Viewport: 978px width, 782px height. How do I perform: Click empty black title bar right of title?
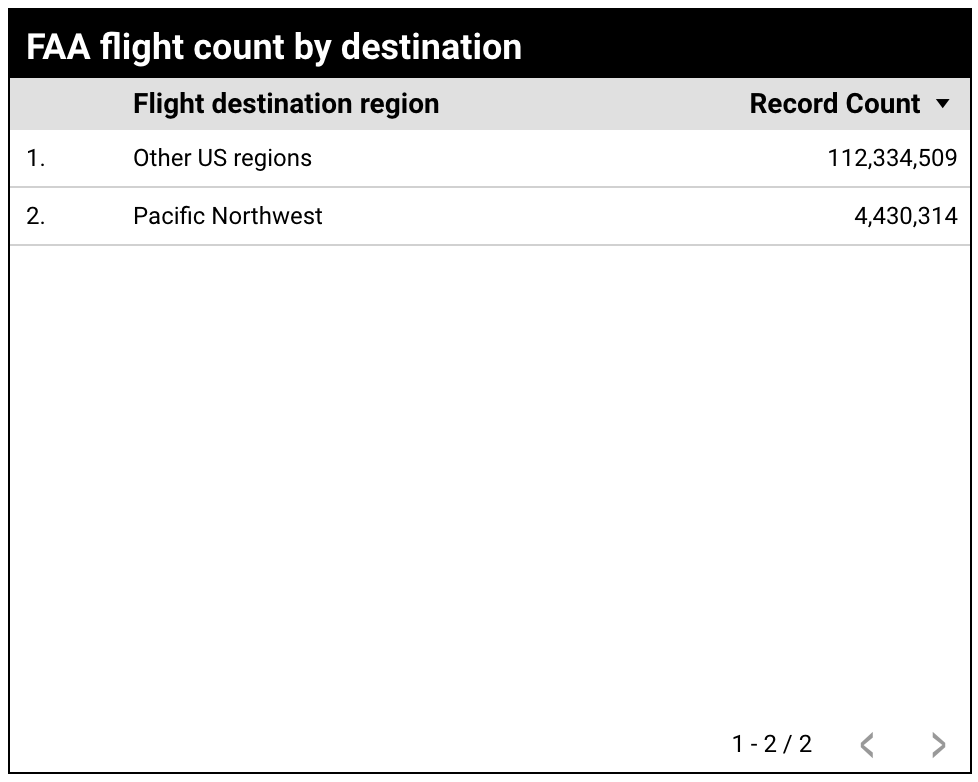click(x=750, y=47)
